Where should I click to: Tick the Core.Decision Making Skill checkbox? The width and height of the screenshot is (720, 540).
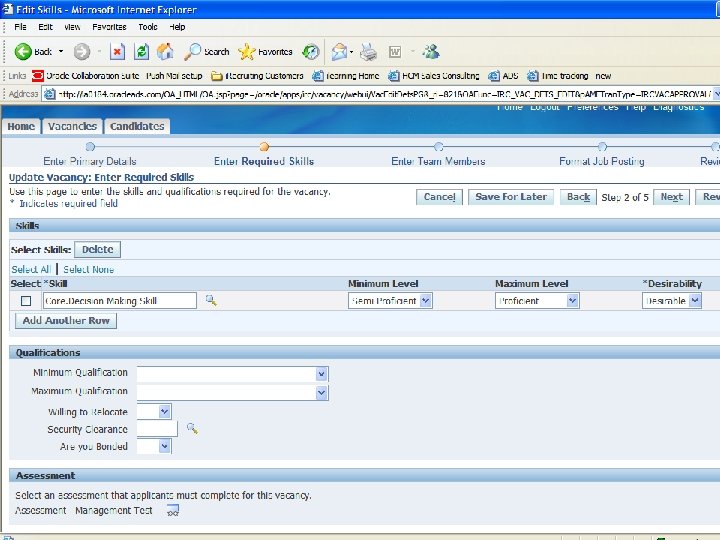(x=26, y=301)
